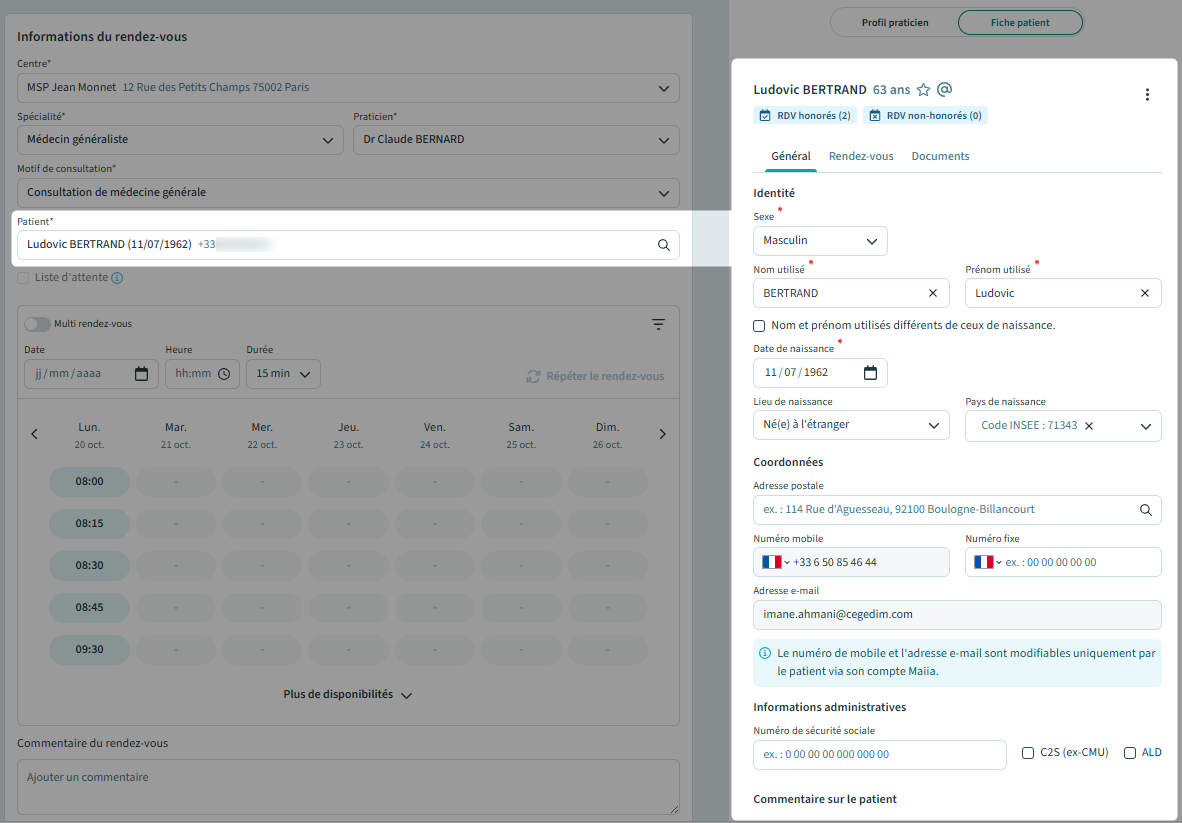Tick the ALD checkbox
Screen dimensions: 1182x823
pos(1130,753)
